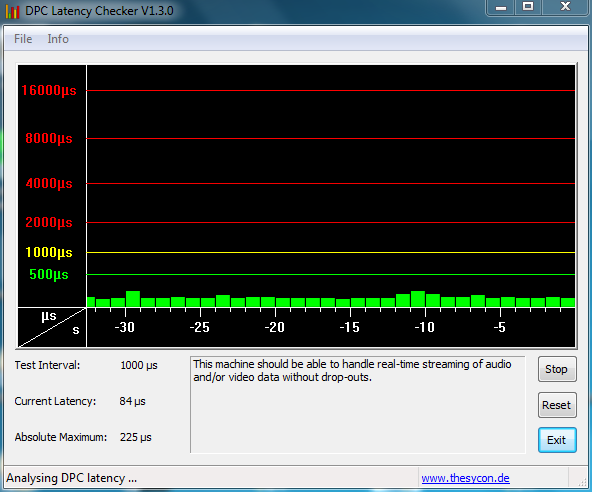Click the -20 seconds axis label
This screenshot has width=592, height=492.
pyautogui.click(x=274, y=327)
